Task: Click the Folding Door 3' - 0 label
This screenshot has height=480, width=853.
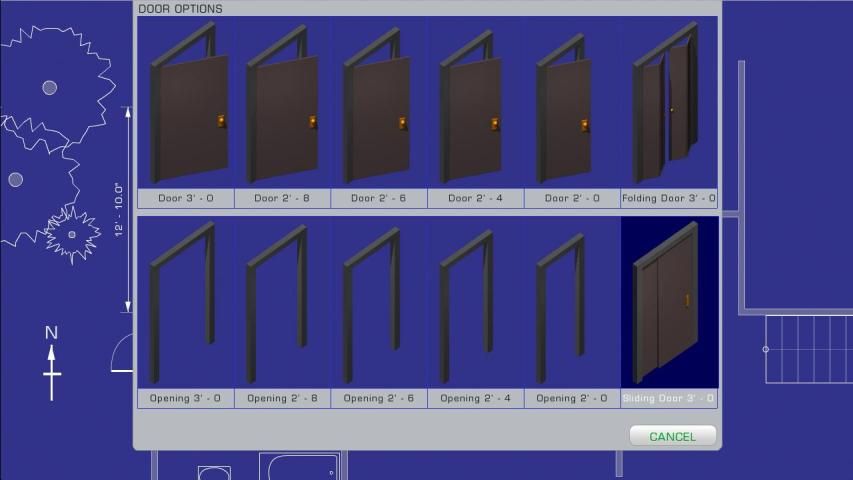Action: pos(669,198)
